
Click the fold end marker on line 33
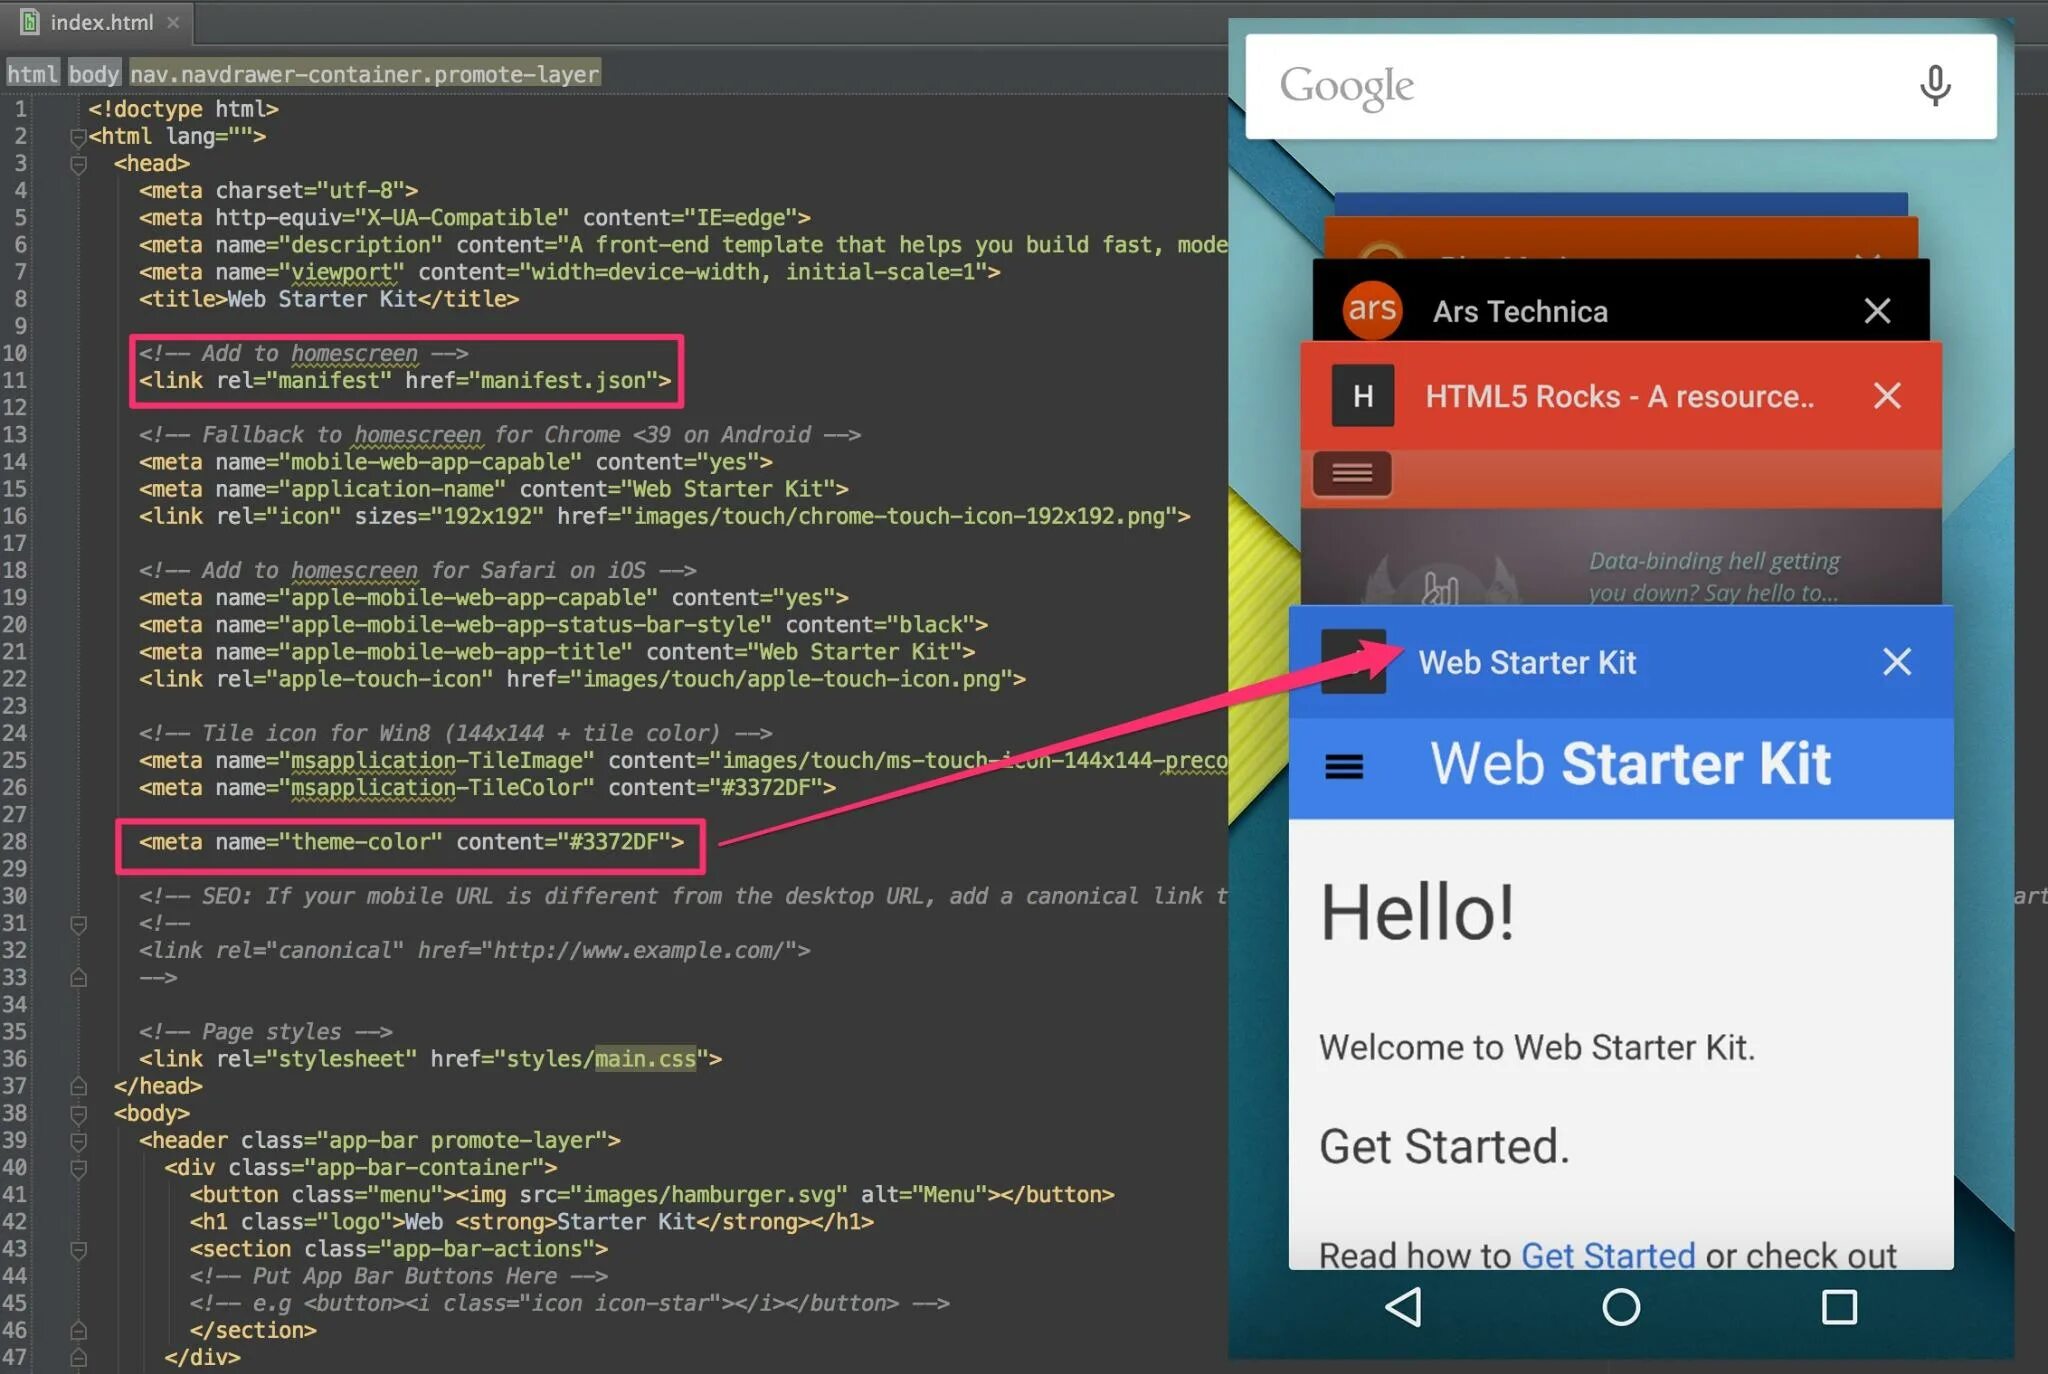[x=78, y=978]
